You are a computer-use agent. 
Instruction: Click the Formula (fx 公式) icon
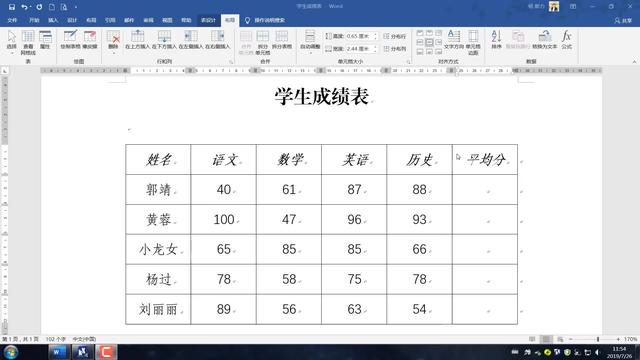click(567, 40)
